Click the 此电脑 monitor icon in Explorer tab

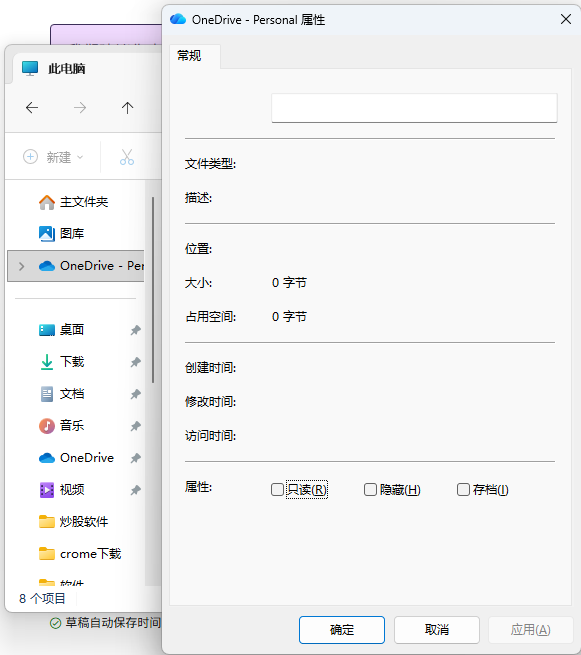(x=30, y=69)
